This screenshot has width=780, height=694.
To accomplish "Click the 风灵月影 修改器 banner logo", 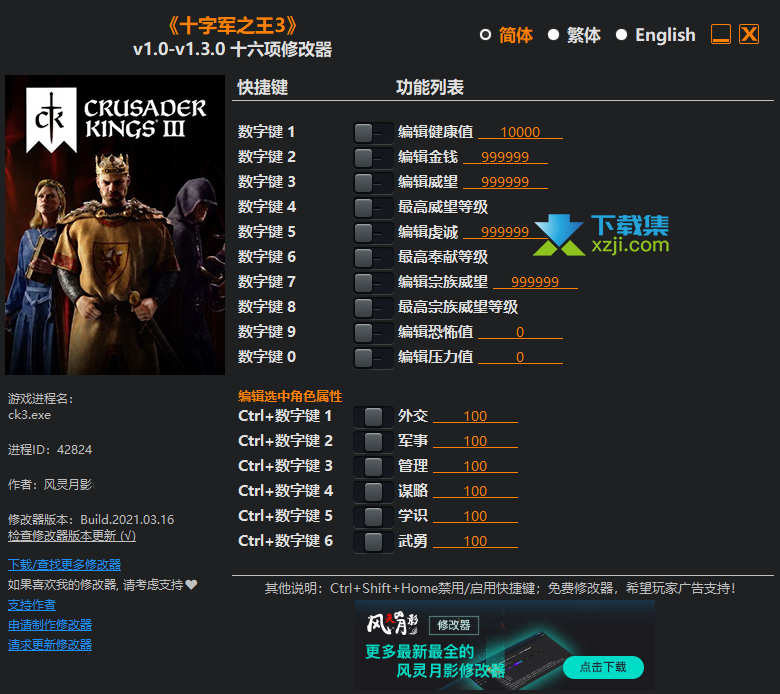I will (422, 624).
